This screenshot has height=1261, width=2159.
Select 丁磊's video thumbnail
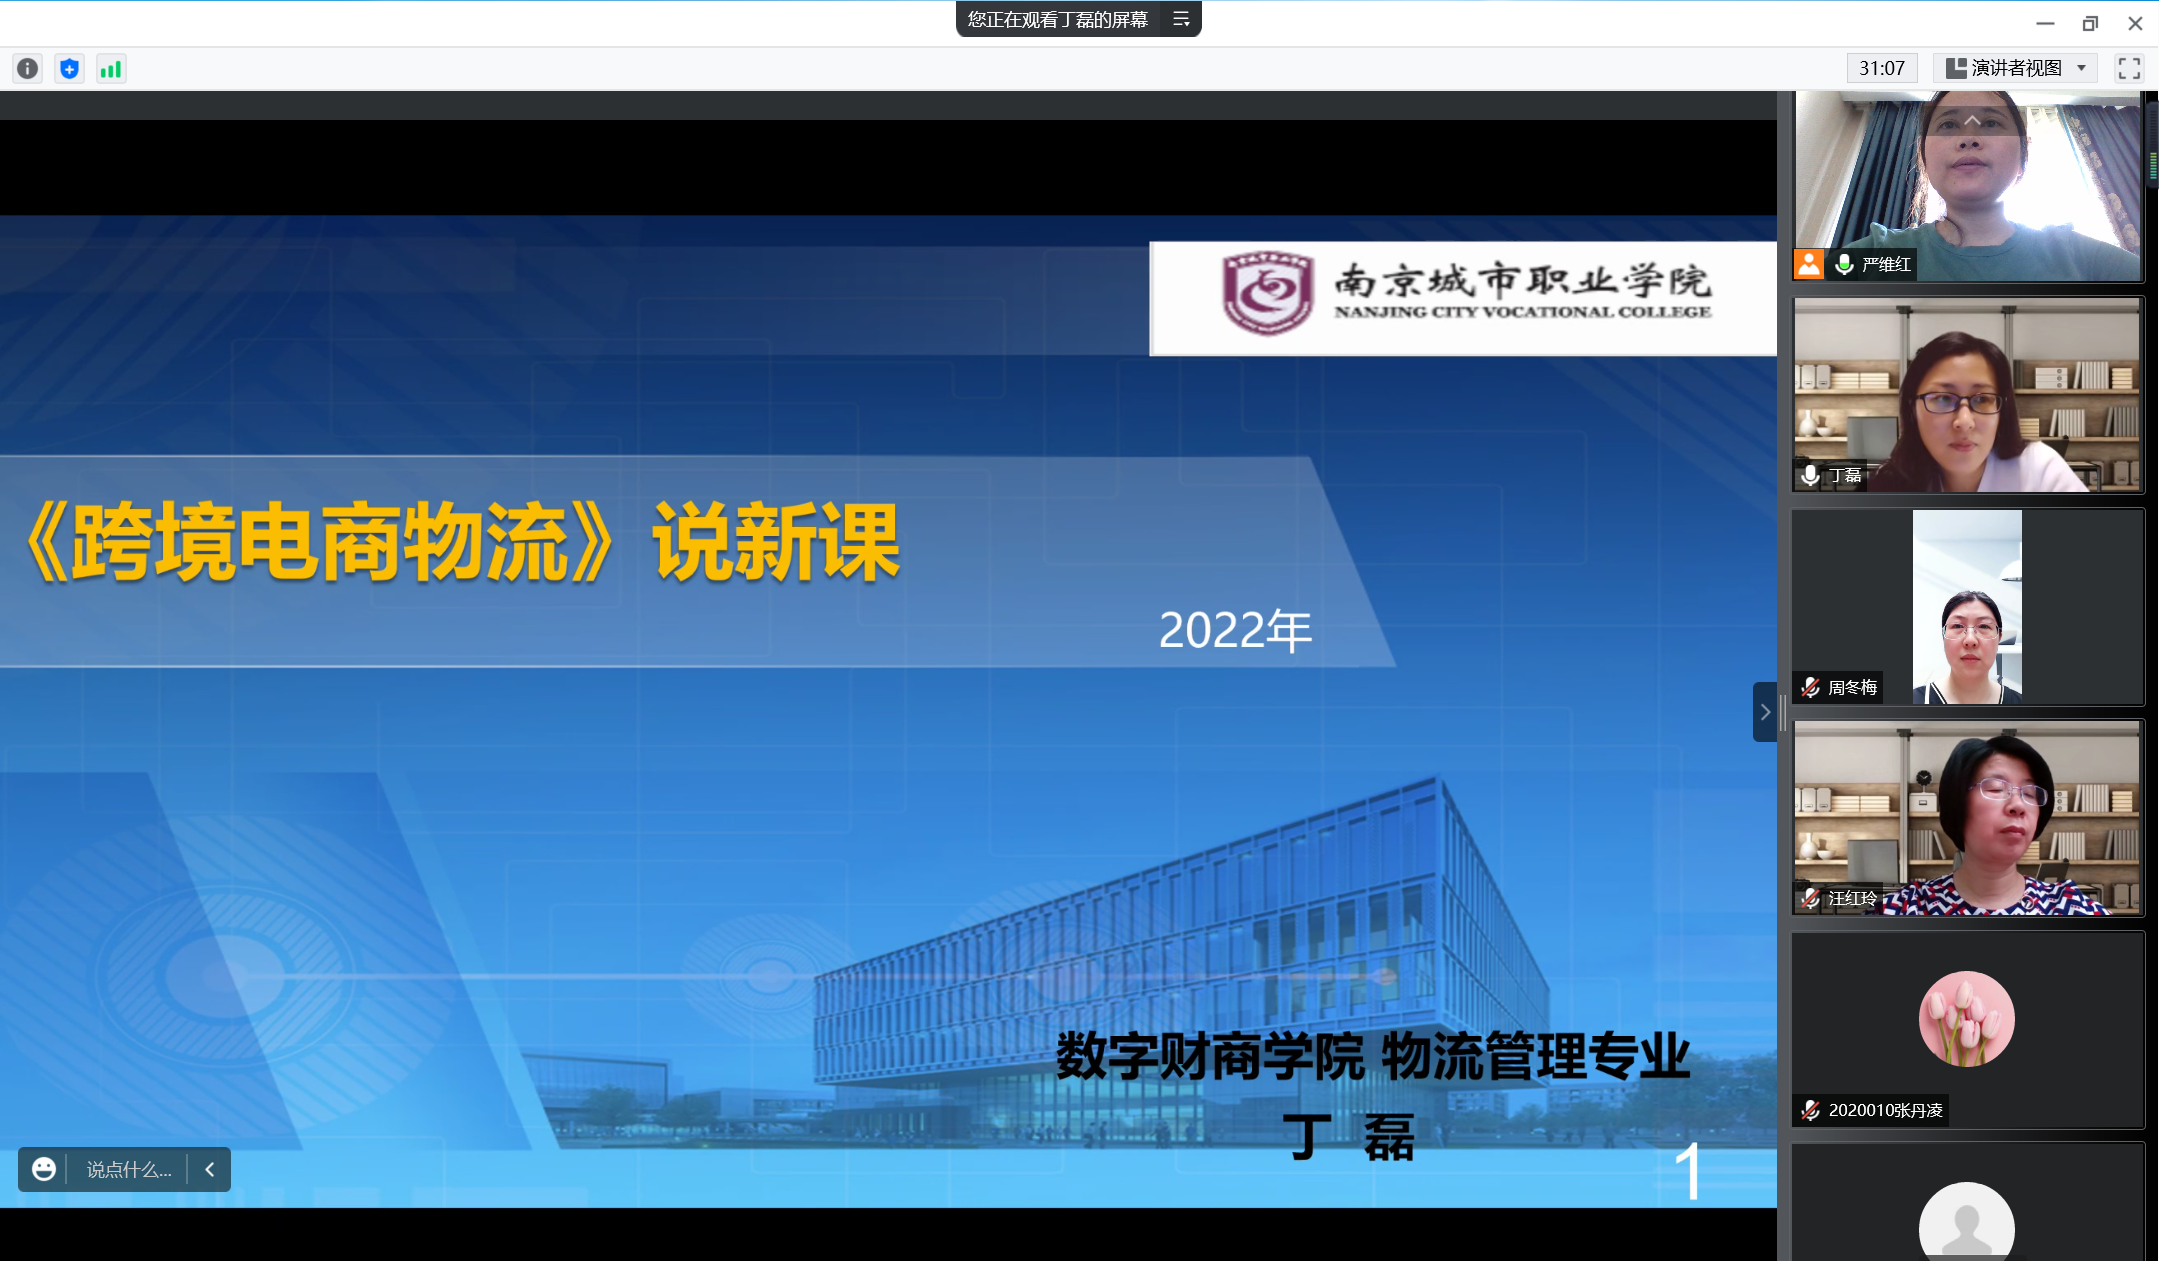coord(1967,394)
